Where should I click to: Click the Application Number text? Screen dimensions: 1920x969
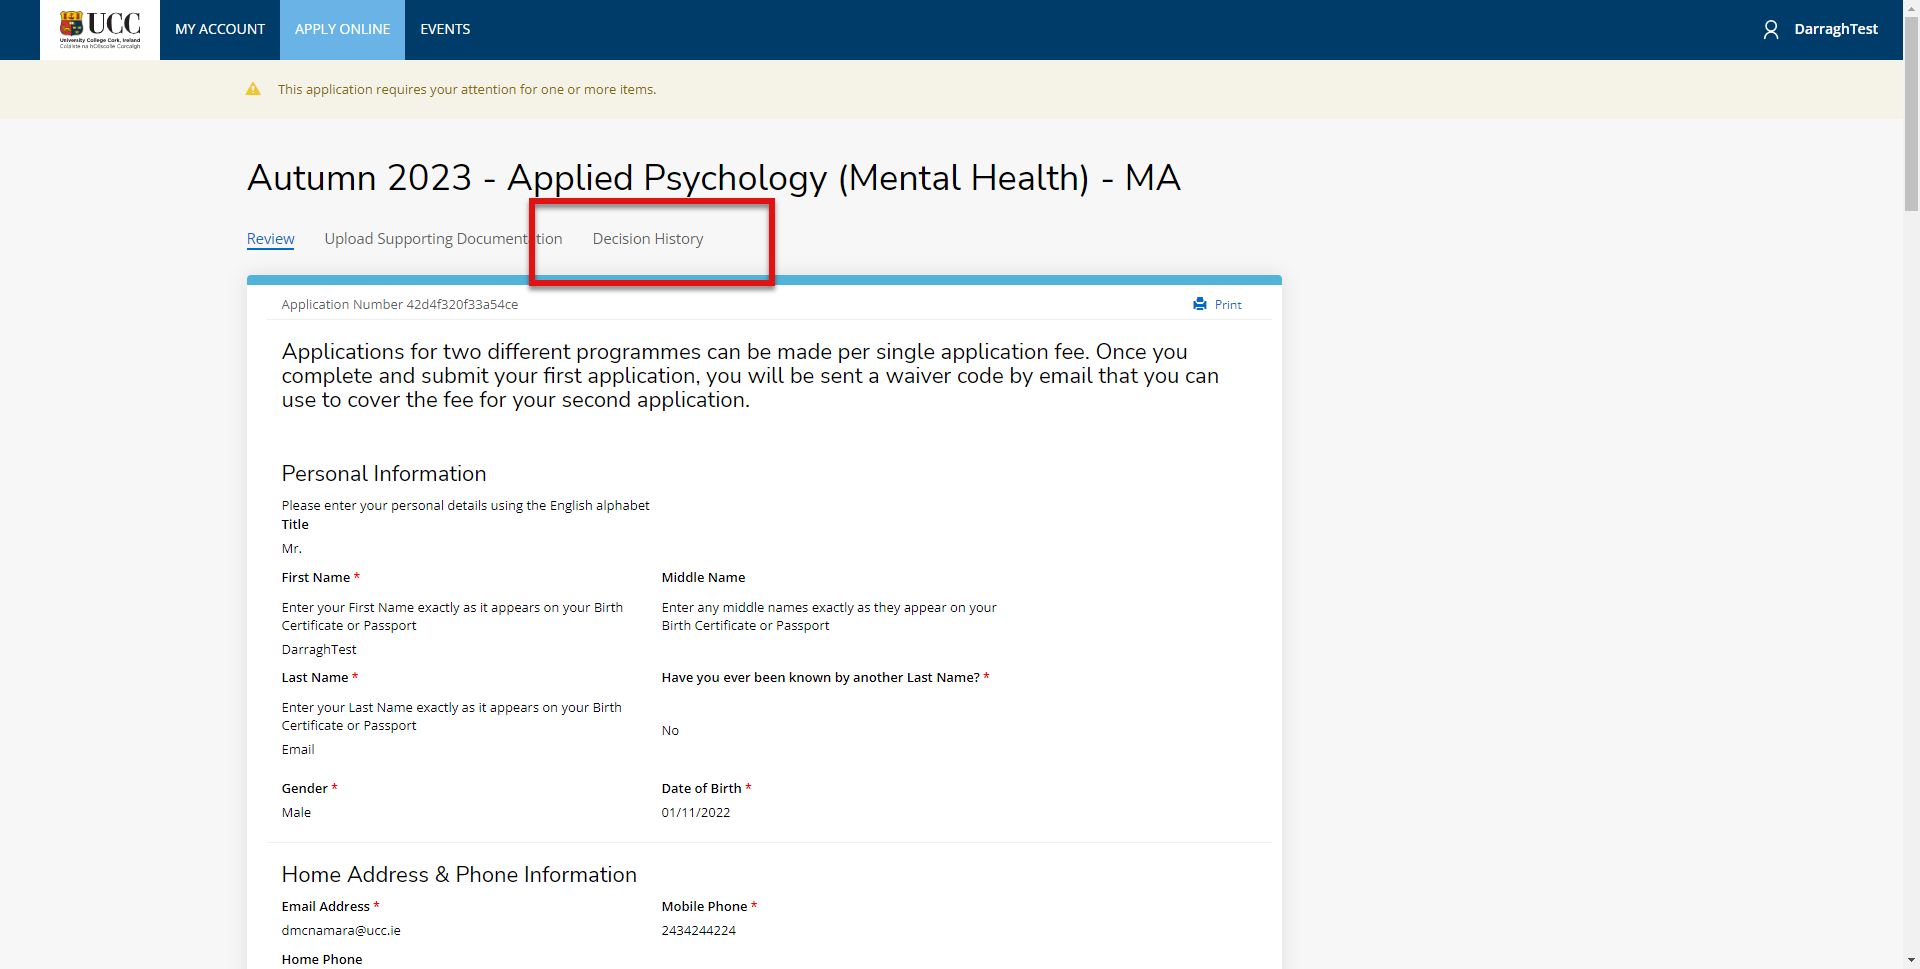(399, 305)
